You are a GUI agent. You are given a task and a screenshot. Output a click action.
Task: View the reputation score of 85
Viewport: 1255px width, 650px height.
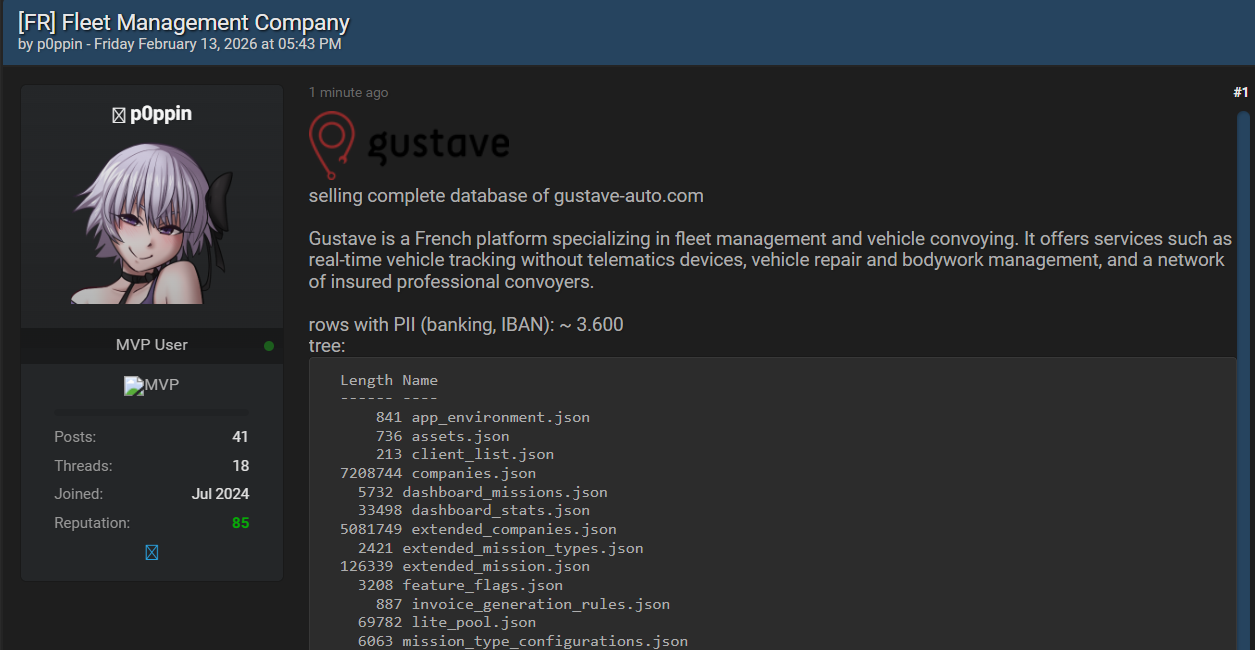click(240, 523)
